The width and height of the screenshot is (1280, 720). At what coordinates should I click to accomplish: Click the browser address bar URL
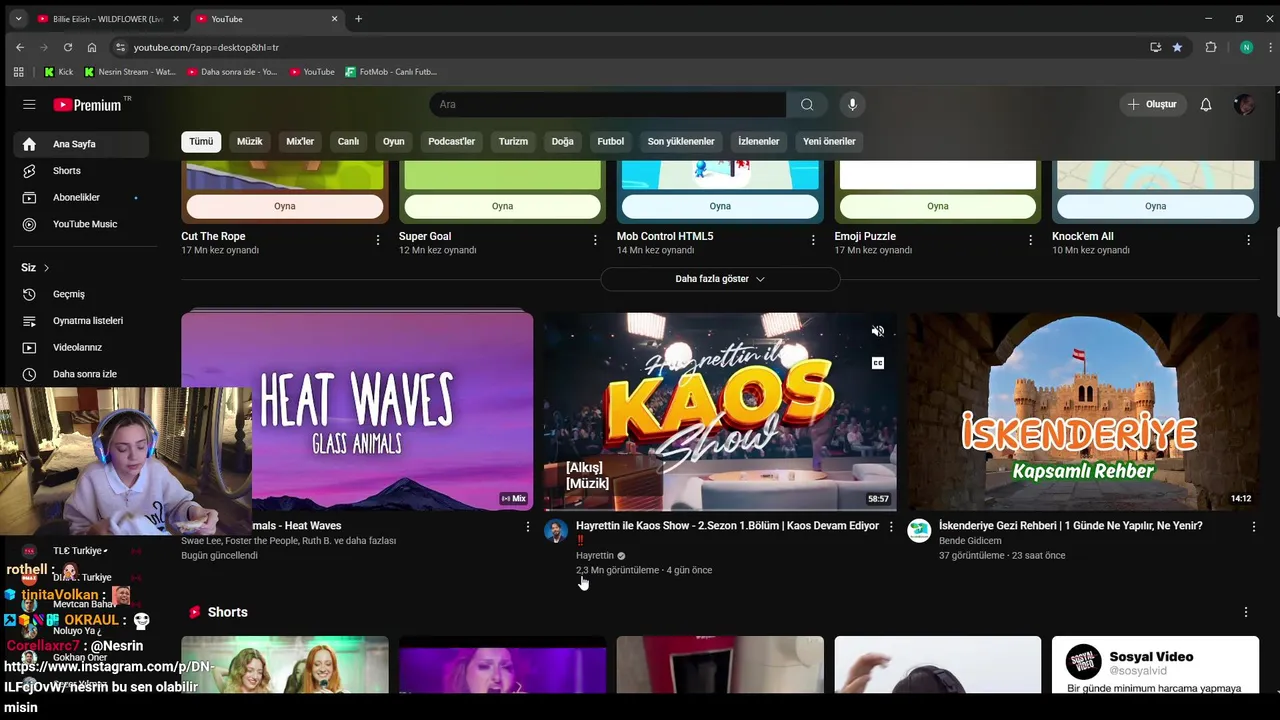coord(206,47)
